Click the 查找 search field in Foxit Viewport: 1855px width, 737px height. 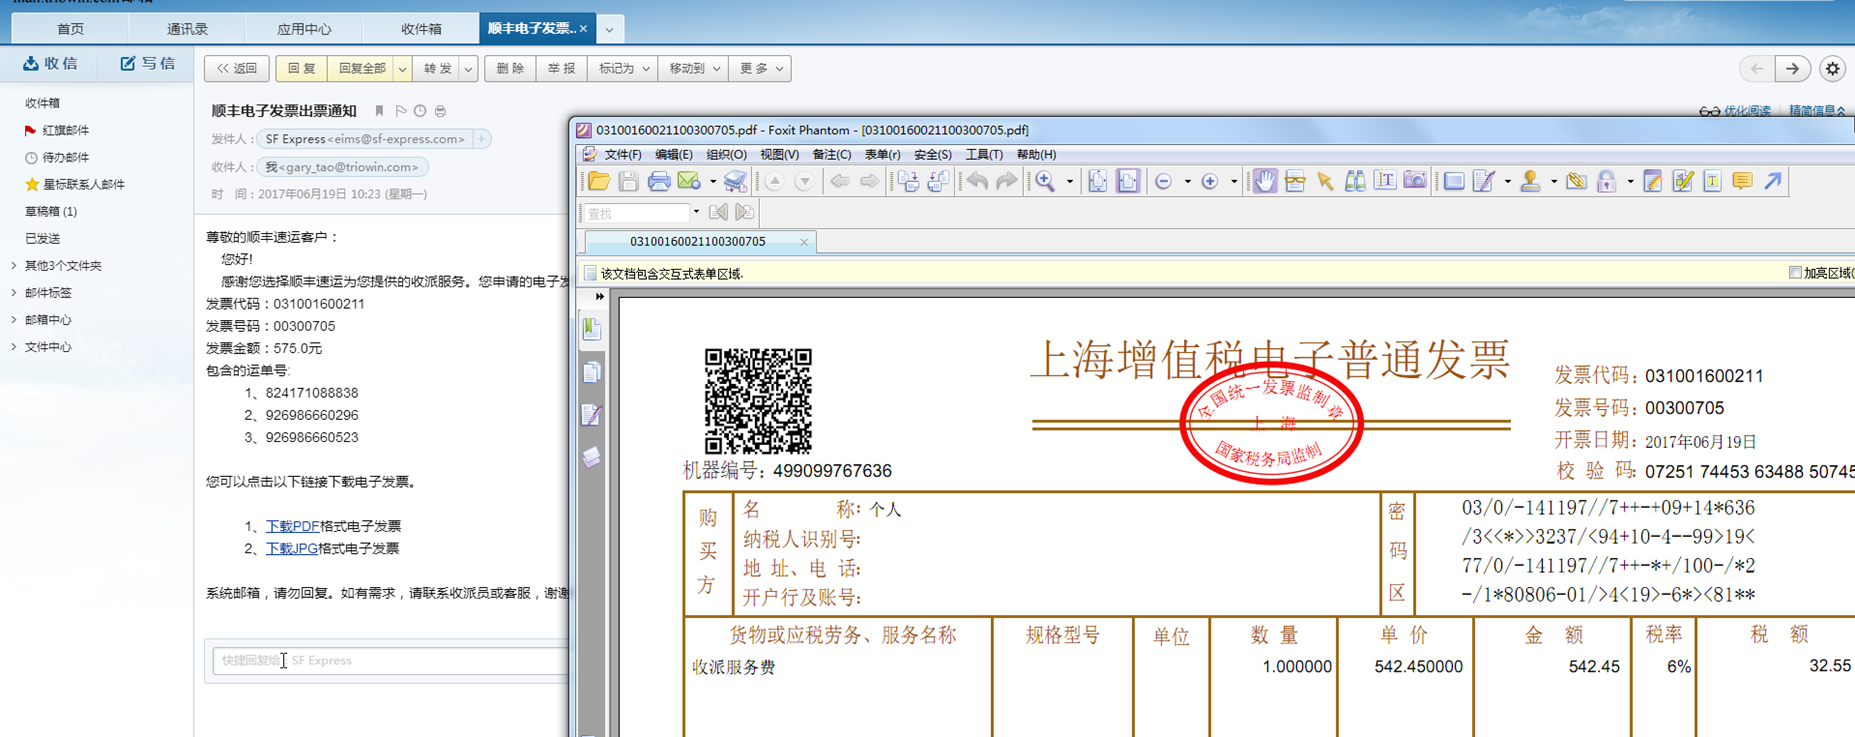636,213
